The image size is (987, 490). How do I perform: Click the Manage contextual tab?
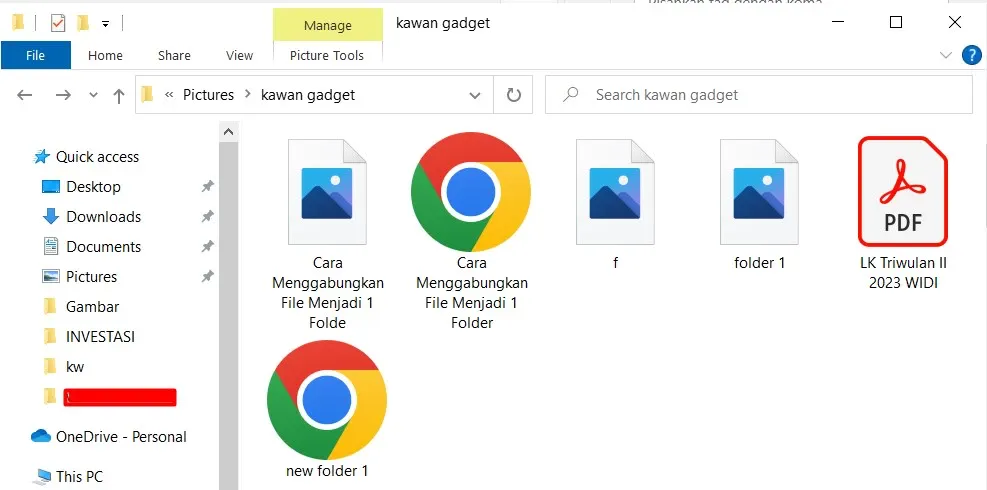pos(327,25)
